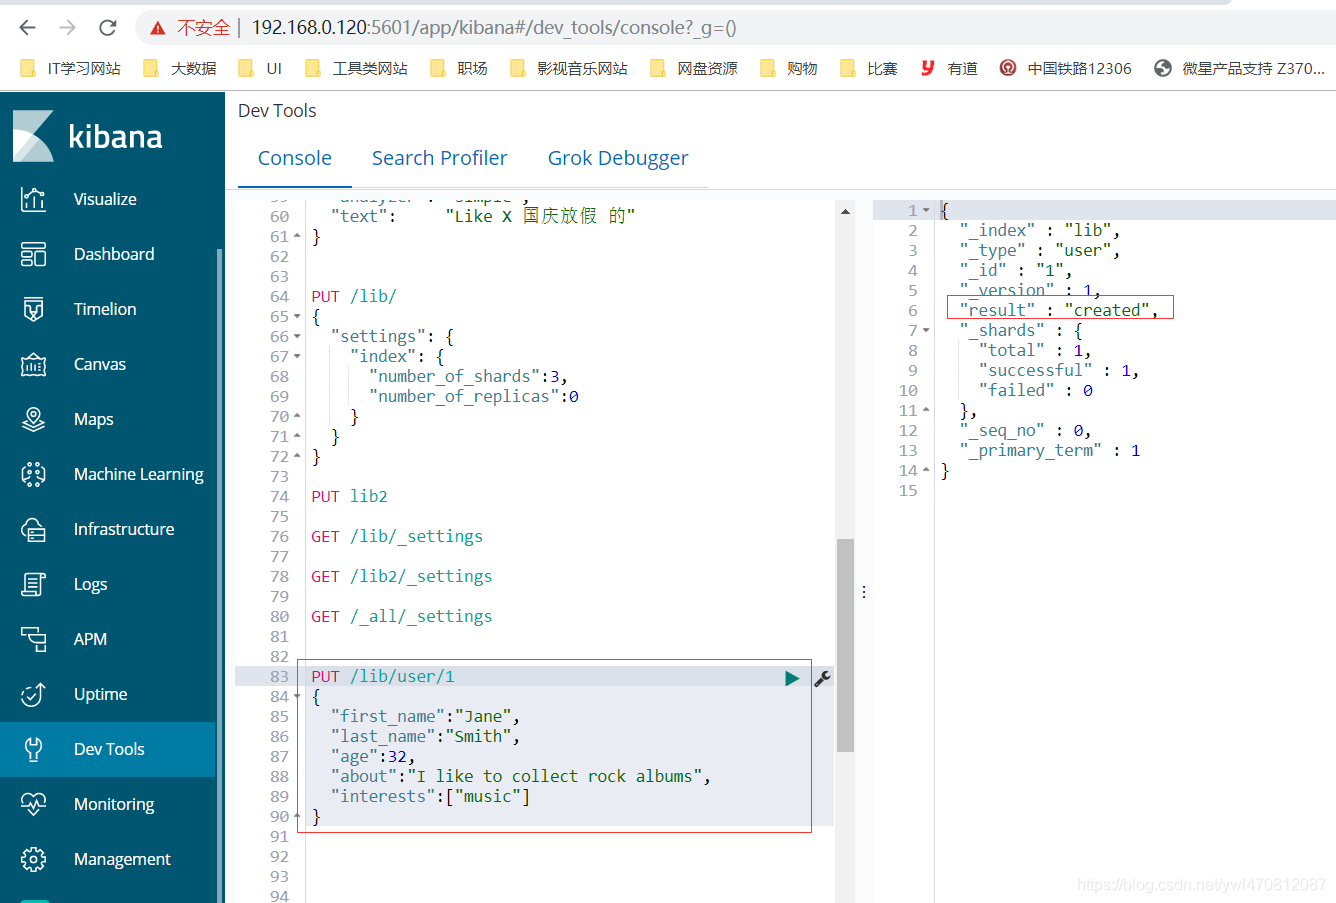Open the 有道 bookmark
The width and height of the screenshot is (1336, 903).
click(x=949, y=68)
